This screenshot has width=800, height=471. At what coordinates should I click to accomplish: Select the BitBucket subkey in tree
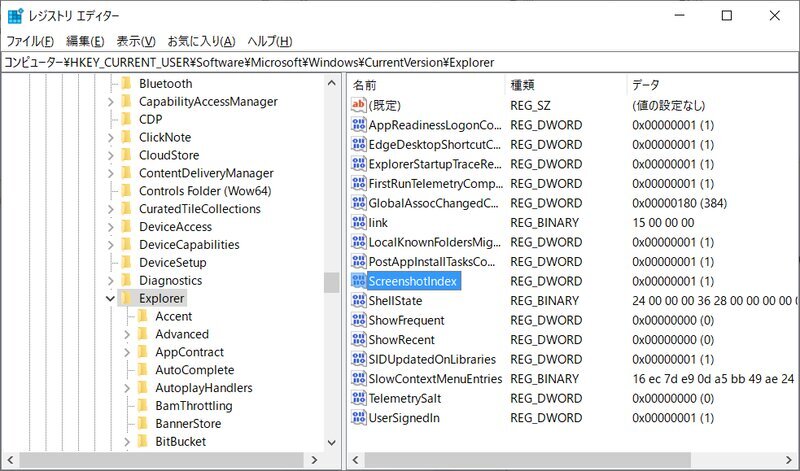180,442
